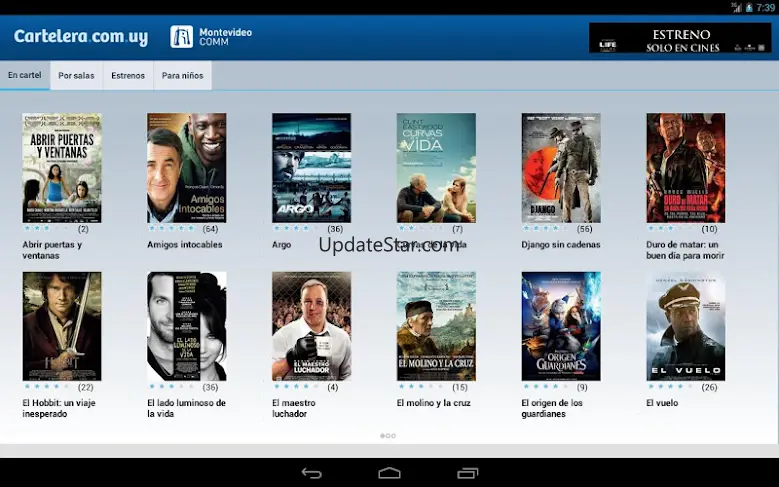
Task: Open the El vuelo movie poster
Action: coord(685,326)
